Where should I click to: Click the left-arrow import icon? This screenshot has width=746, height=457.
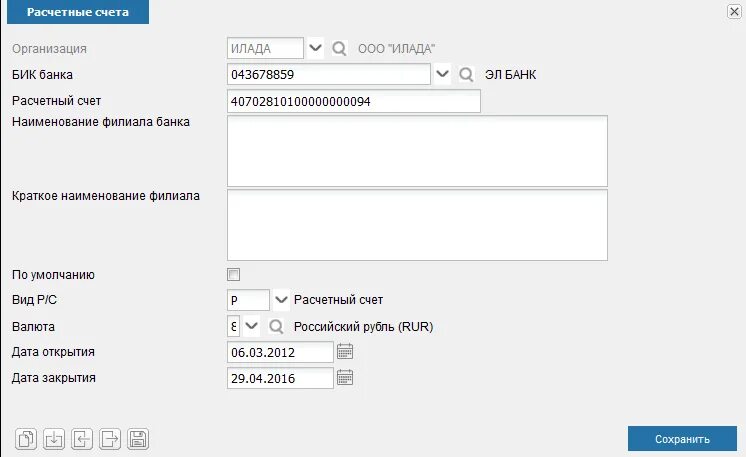[x=82, y=438]
